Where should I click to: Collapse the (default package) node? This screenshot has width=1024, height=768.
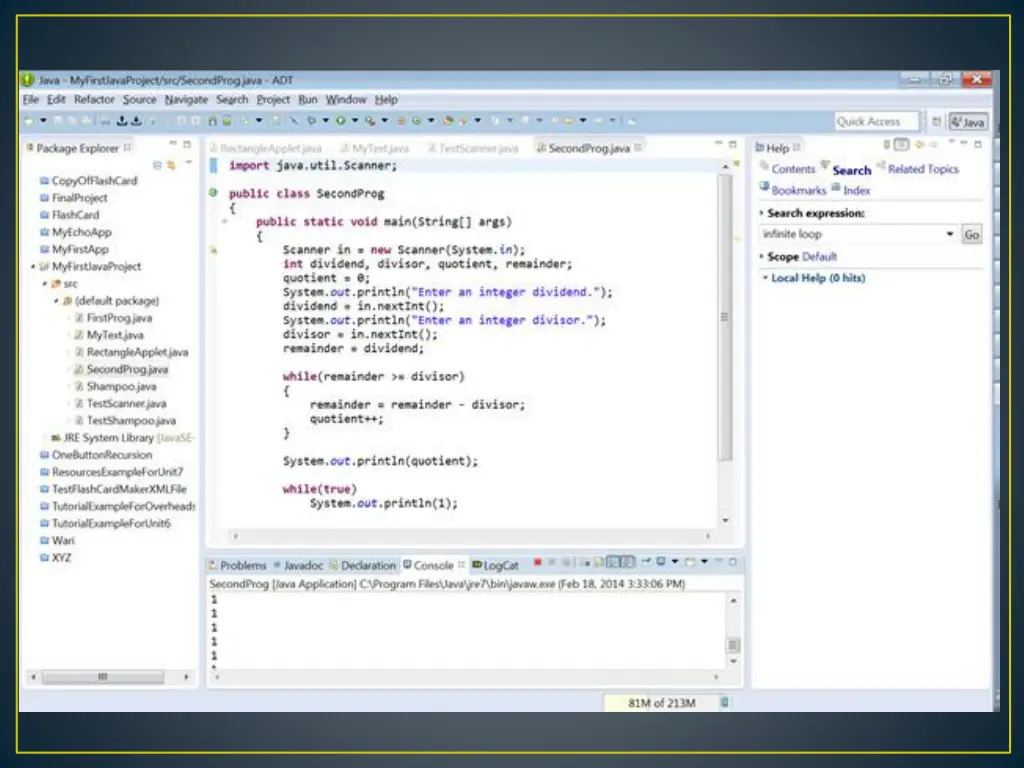56,301
